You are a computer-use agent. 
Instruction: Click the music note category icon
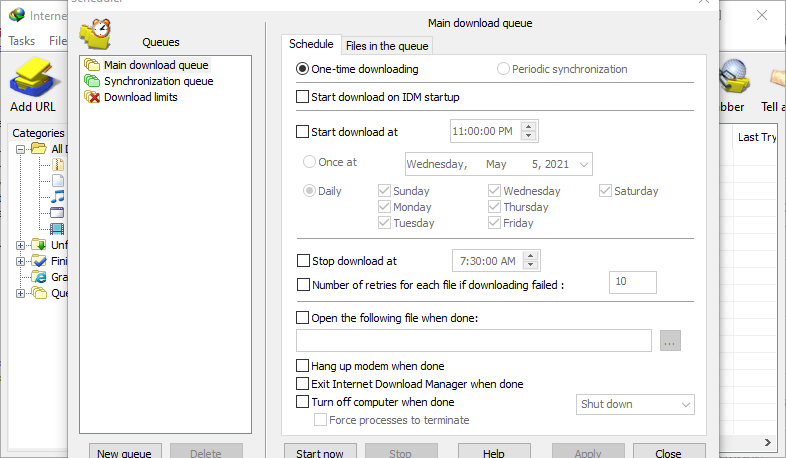pyautogui.click(x=58, y=196)
